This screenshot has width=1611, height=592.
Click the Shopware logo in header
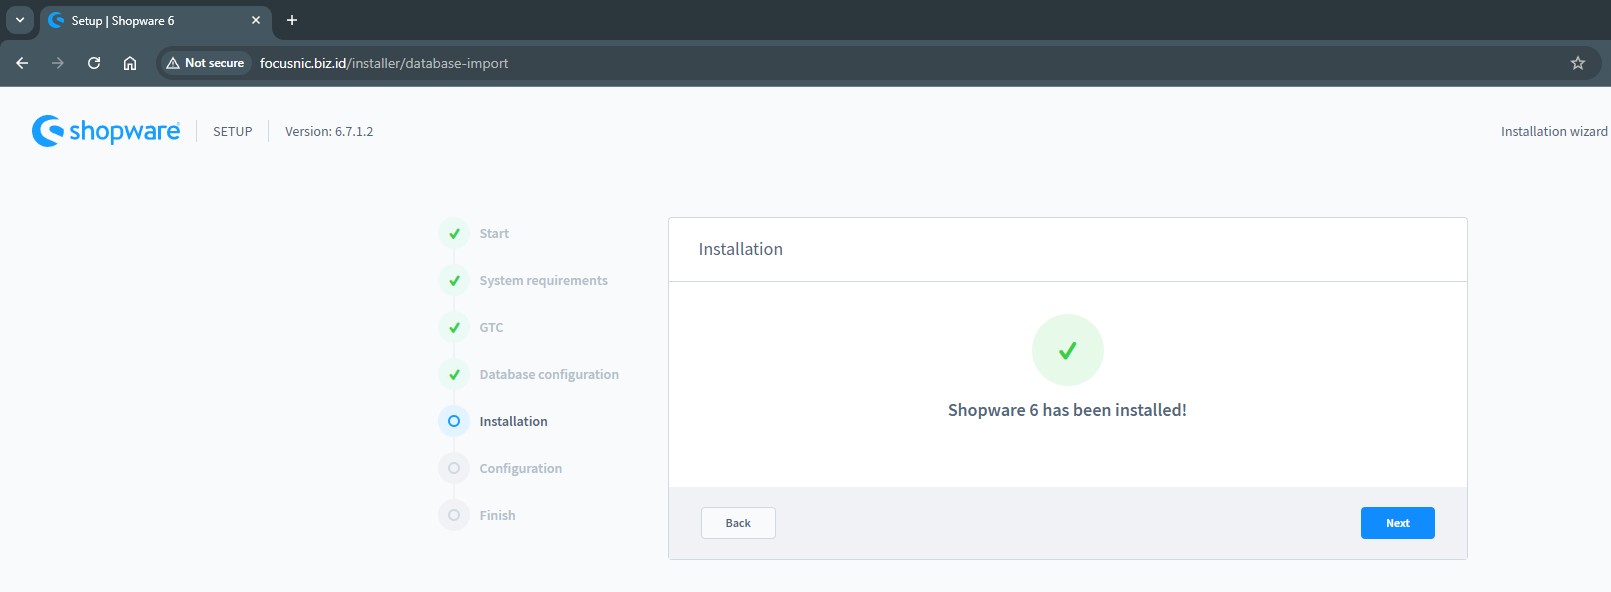(x=106, y=131)
